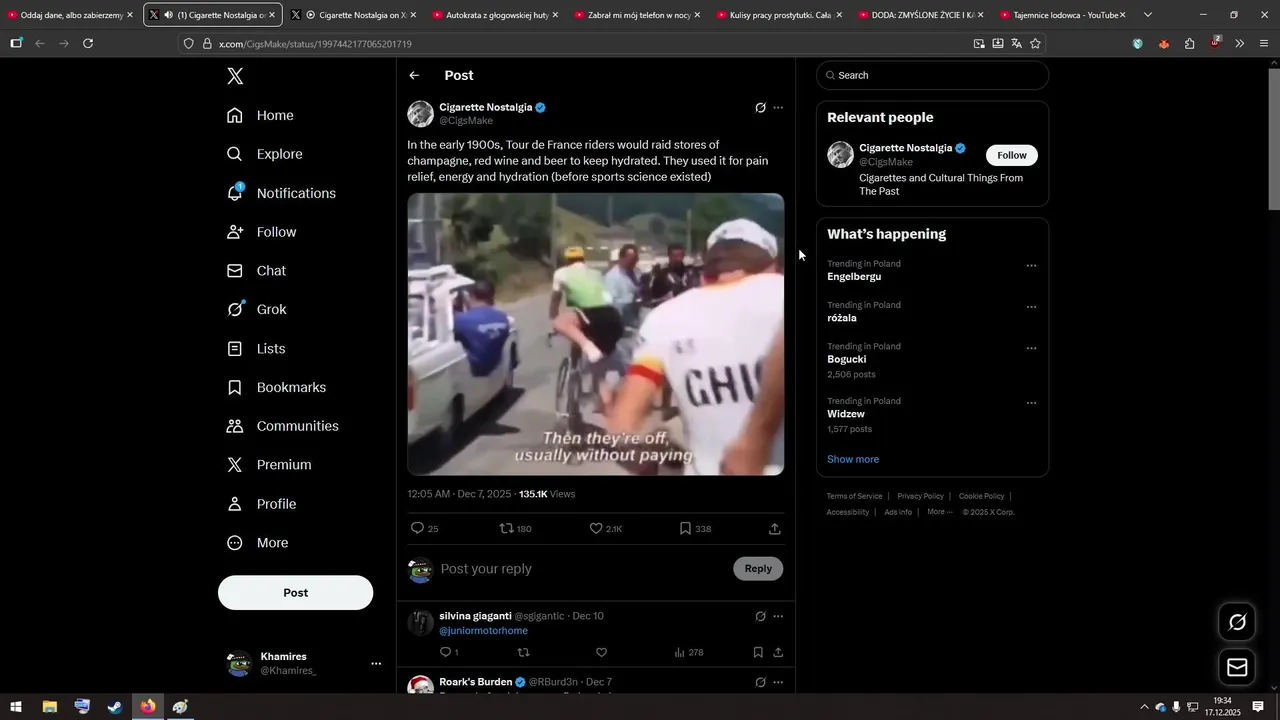Image resolution: width=1280 pixels, height=720 pixels.
Task: Click the page's vertical scrollbar
Action: point(1273,139)
